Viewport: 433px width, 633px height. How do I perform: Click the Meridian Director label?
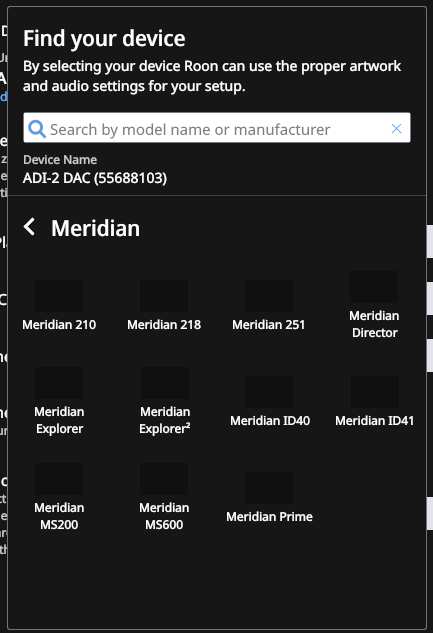click(x=374, y=324)
